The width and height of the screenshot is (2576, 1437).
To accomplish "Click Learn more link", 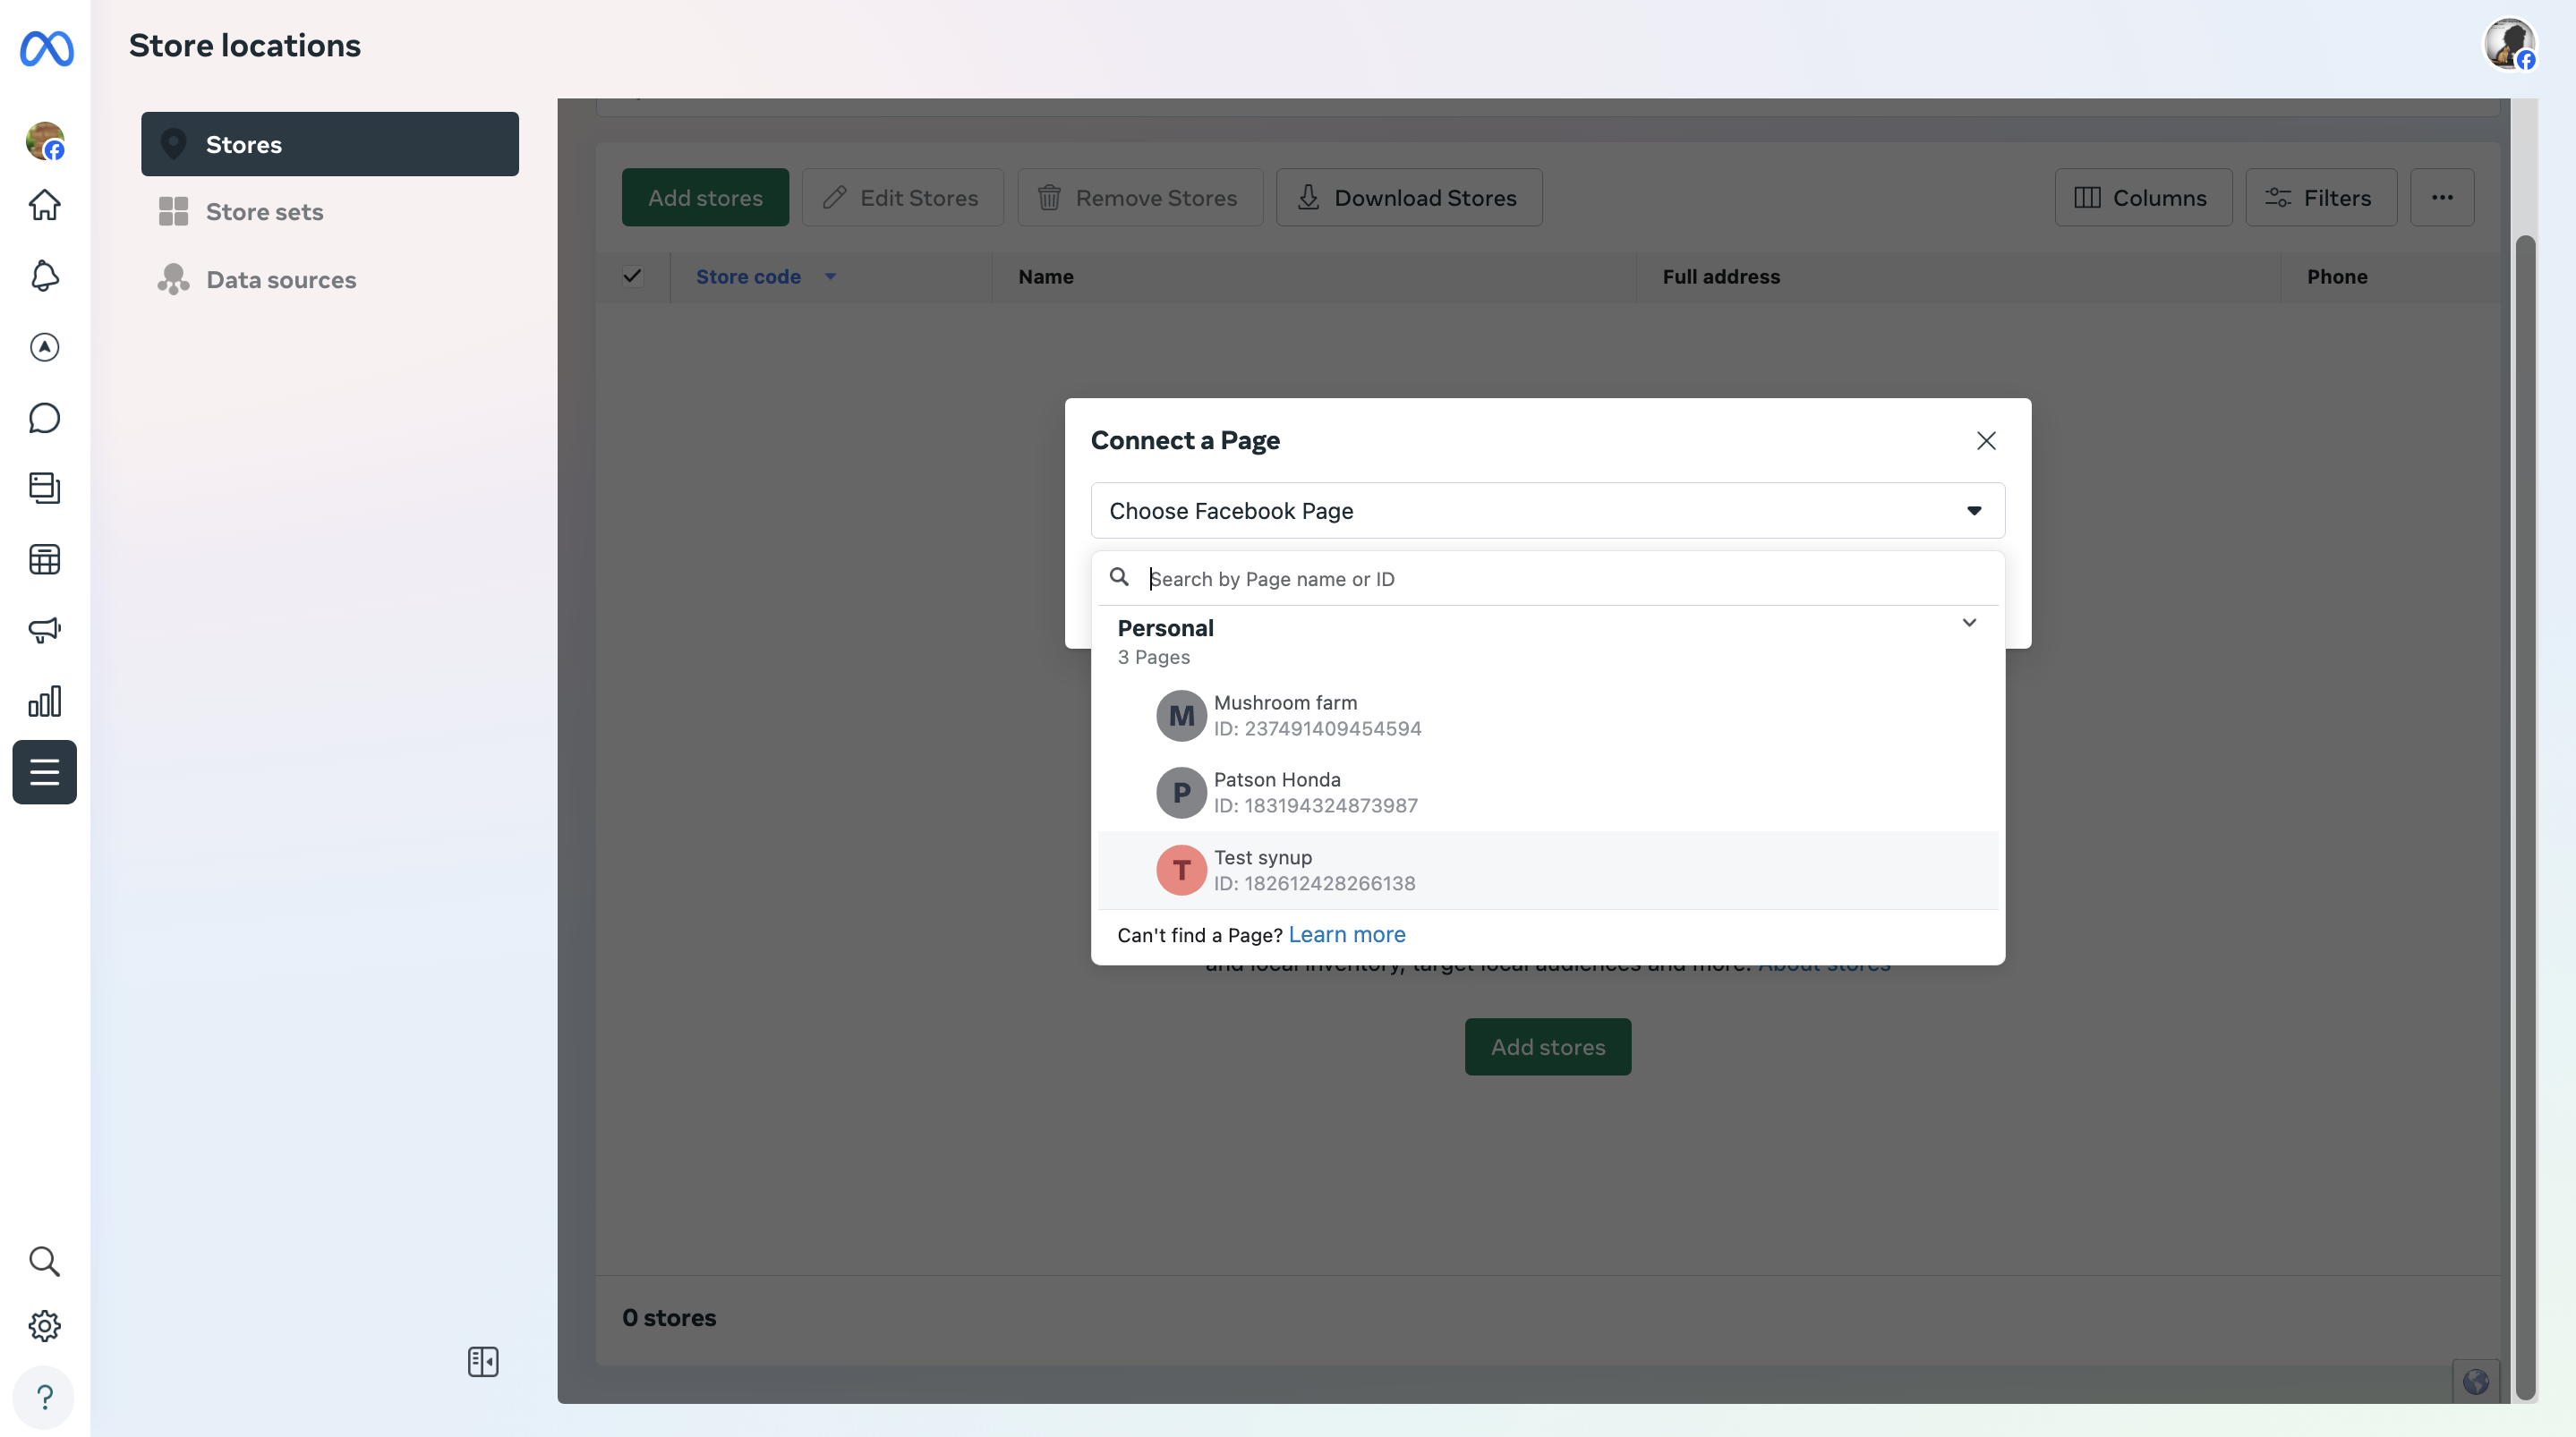I will (1346, 935).
